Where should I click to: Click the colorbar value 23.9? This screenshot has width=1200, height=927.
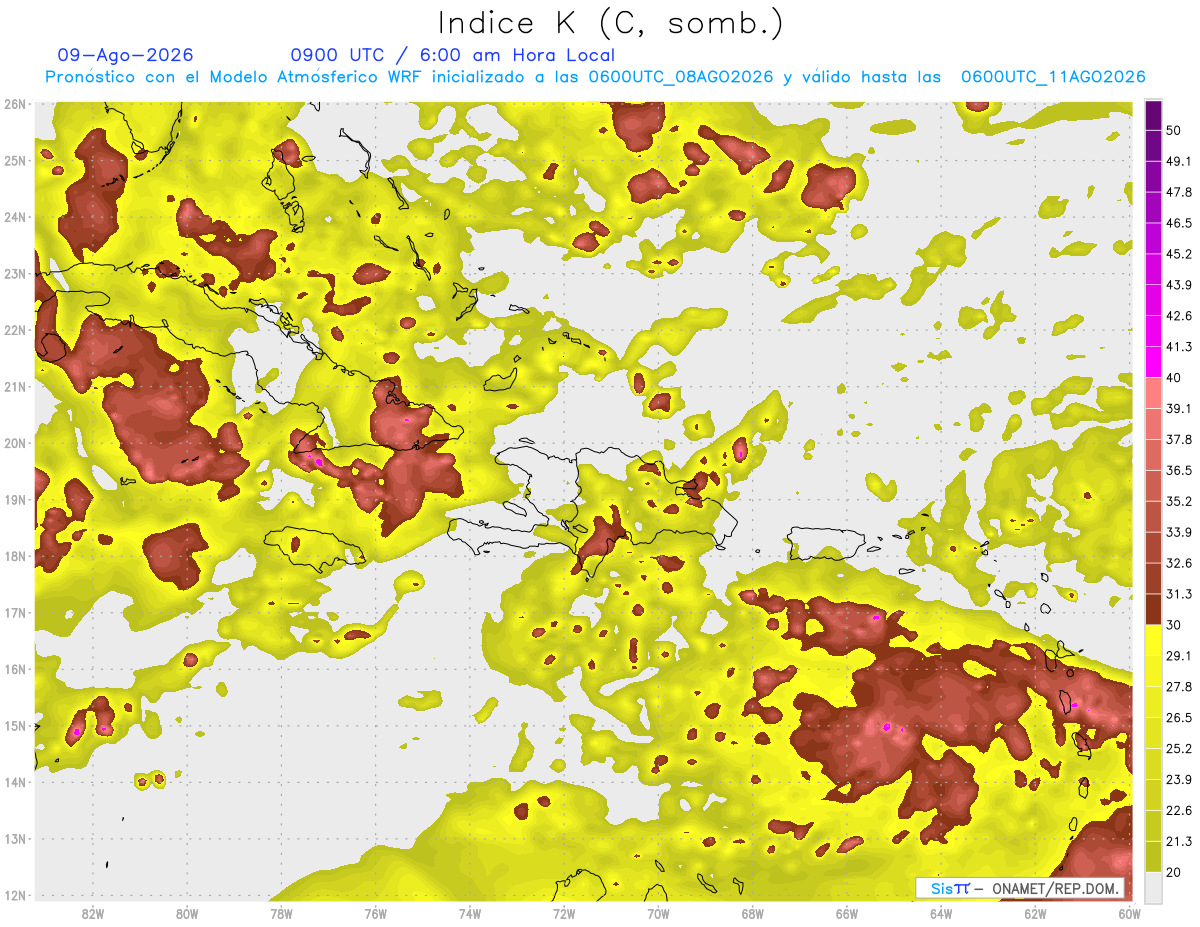pyautogui.click(x=1178, y=780)
